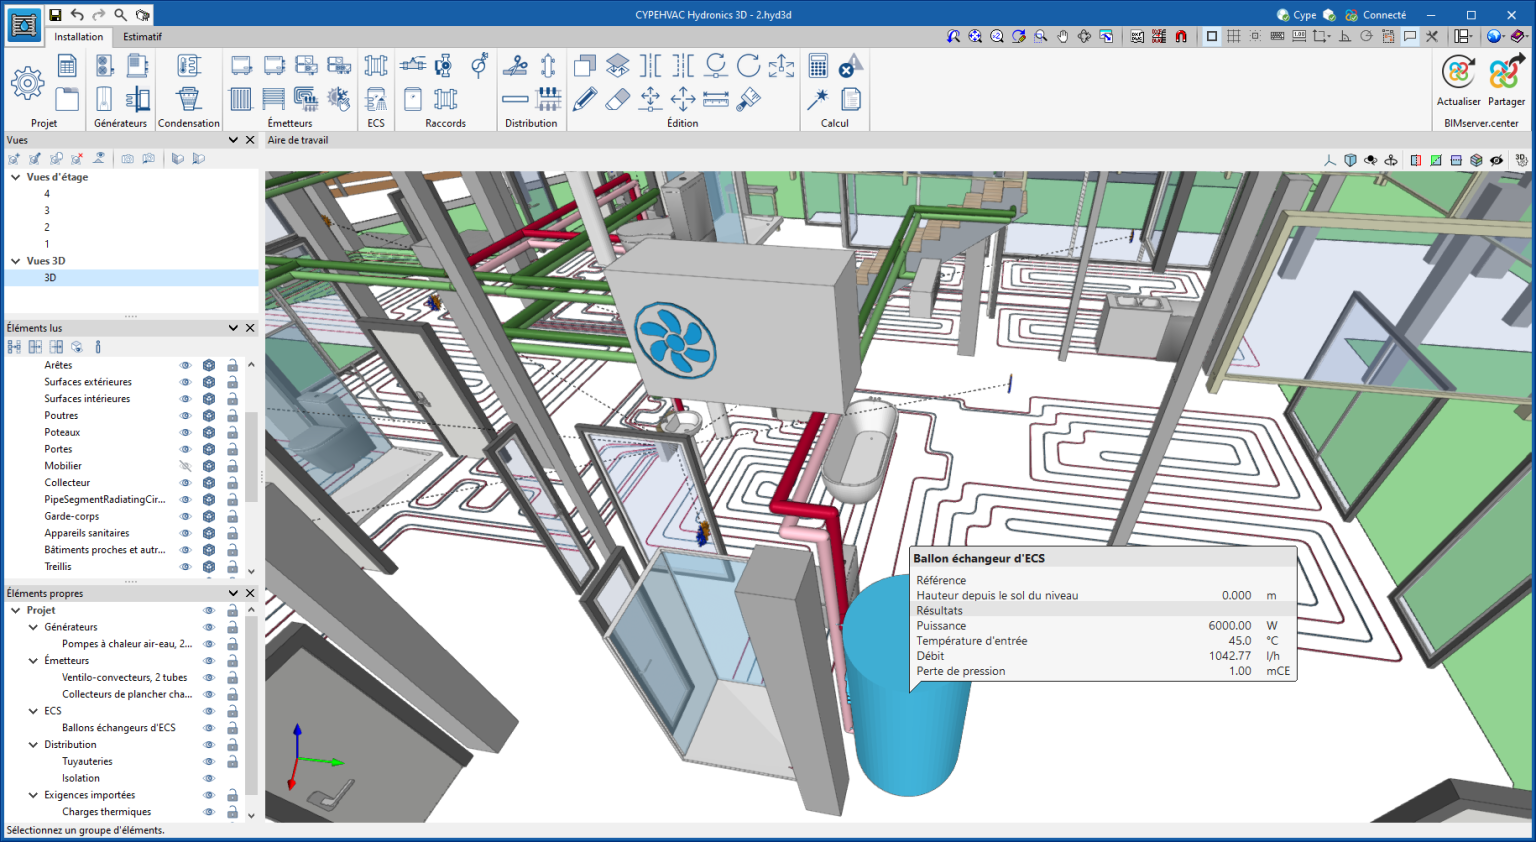1536x842 pixels.
Task: Collapse the Éléments lus panel chevron
Action: coord(233,328)
